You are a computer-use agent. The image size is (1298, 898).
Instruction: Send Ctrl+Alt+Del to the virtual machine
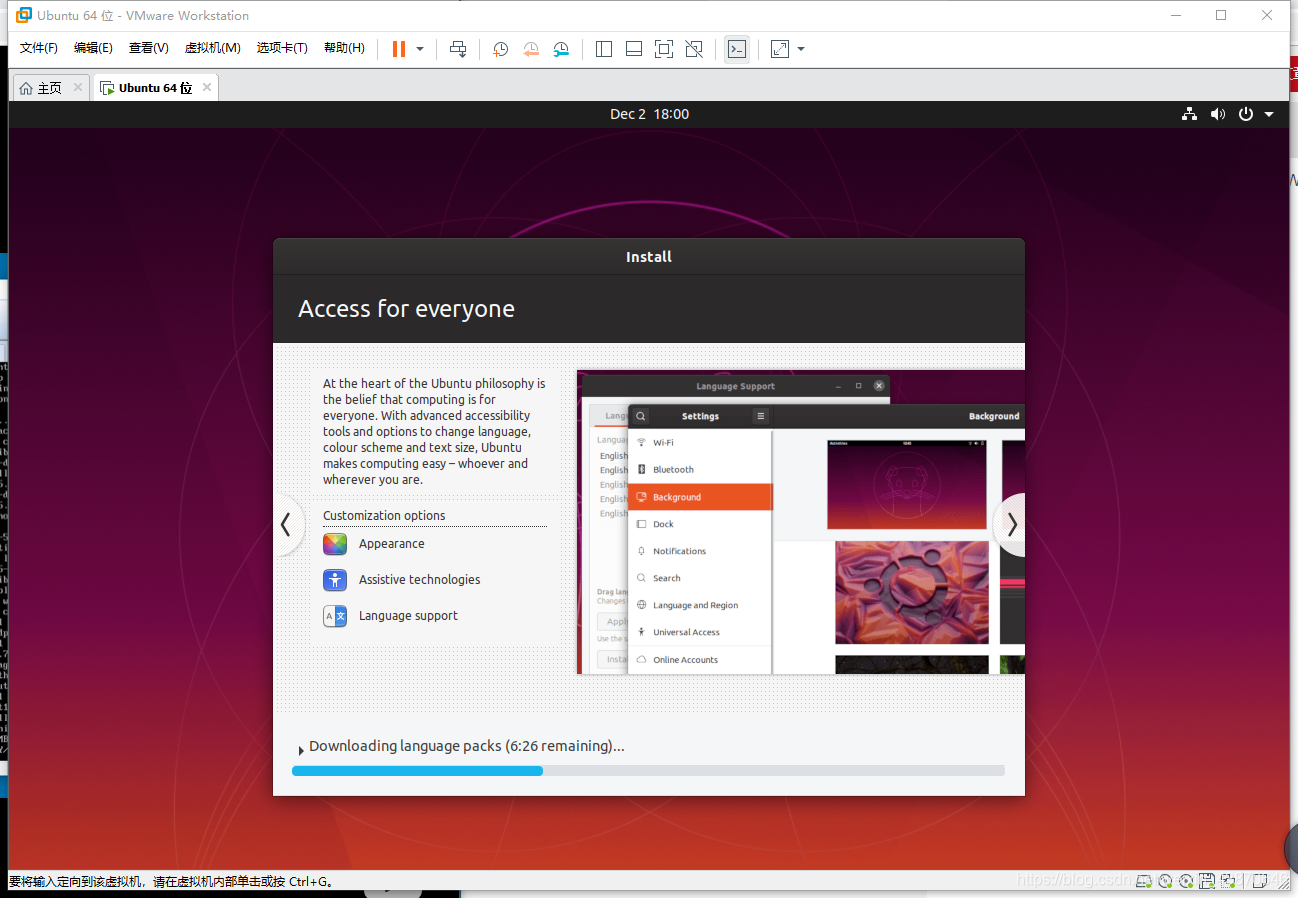pos(458,49)
